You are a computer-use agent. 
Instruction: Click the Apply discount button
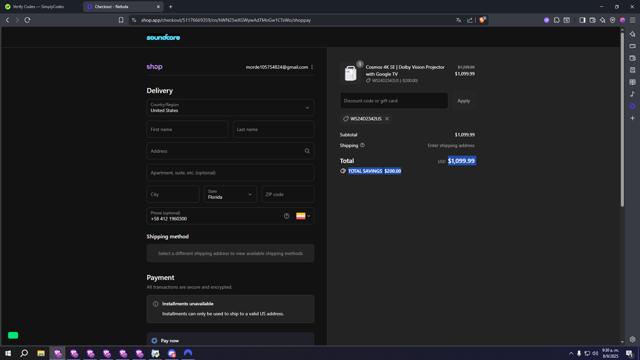click(464, 100)
